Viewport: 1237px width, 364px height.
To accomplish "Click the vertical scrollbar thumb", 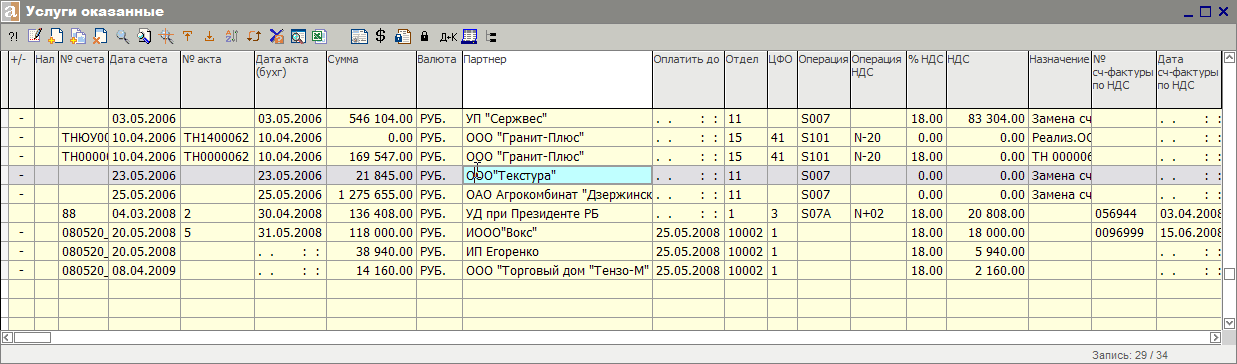I will coord(1230,275).
